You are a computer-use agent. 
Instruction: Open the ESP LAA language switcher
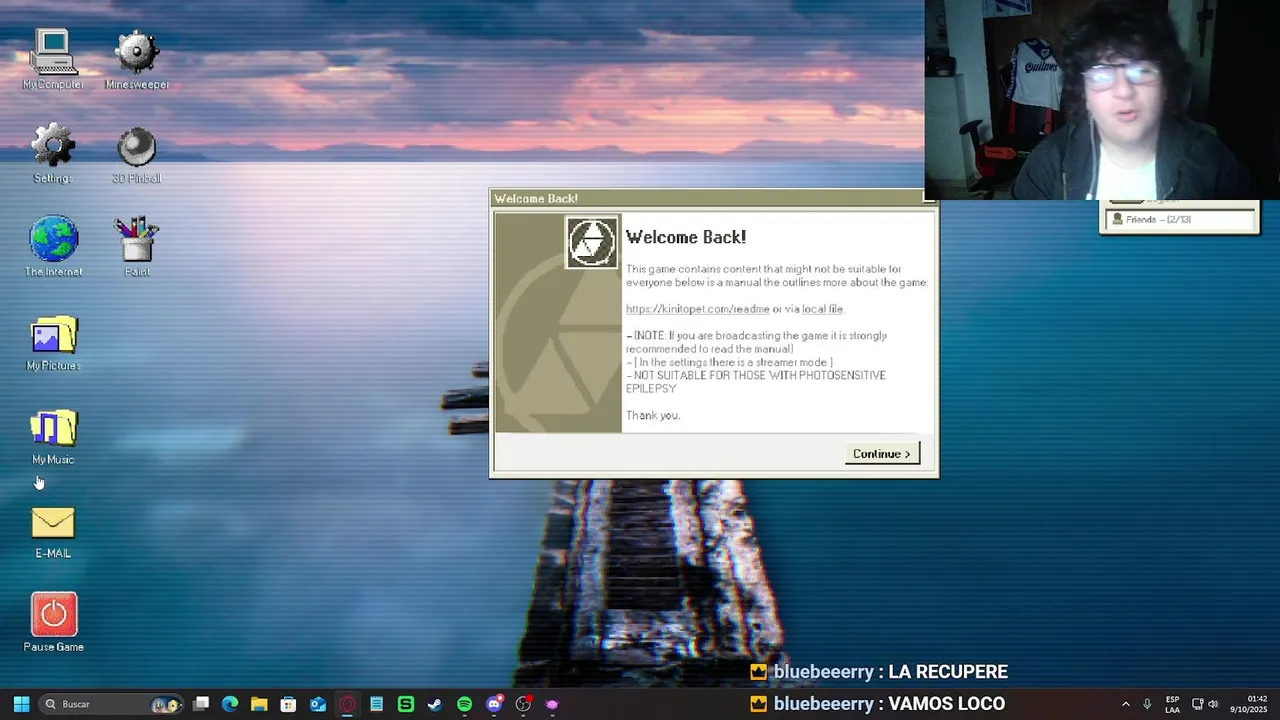click(1172, 704)
